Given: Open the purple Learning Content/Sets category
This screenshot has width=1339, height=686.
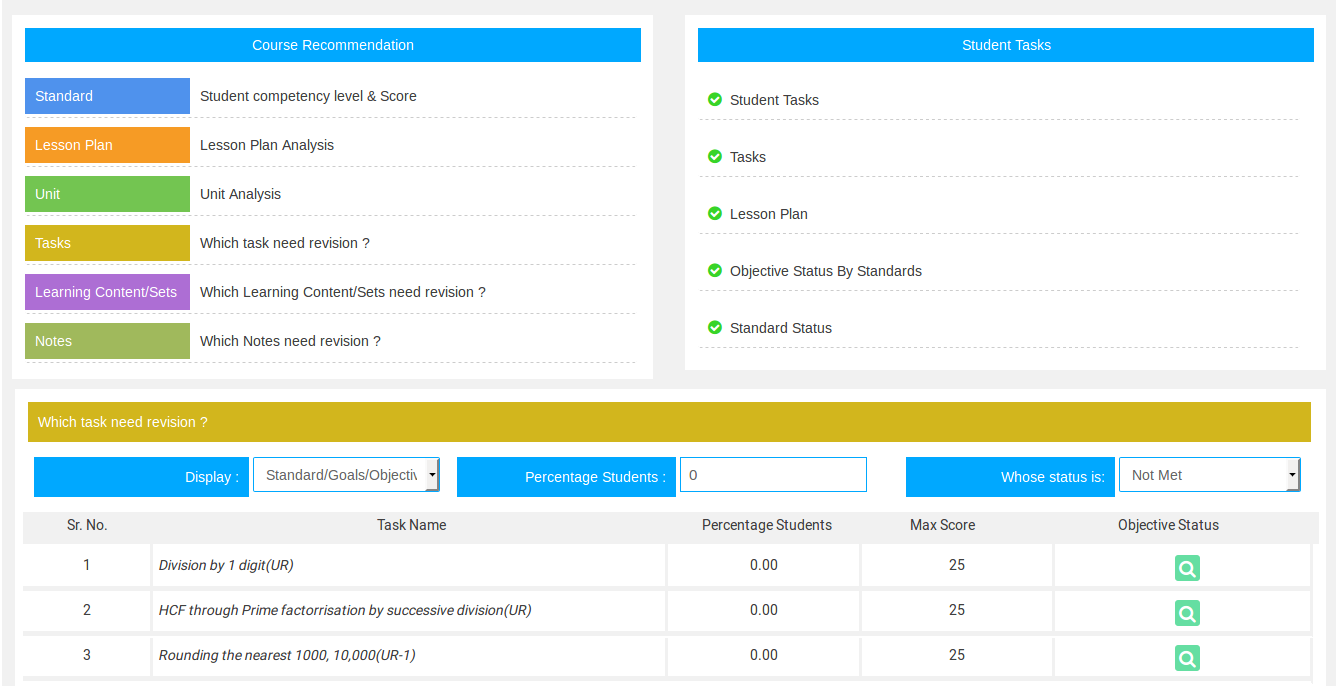Looking at the screenshot, I should [107, 292].
